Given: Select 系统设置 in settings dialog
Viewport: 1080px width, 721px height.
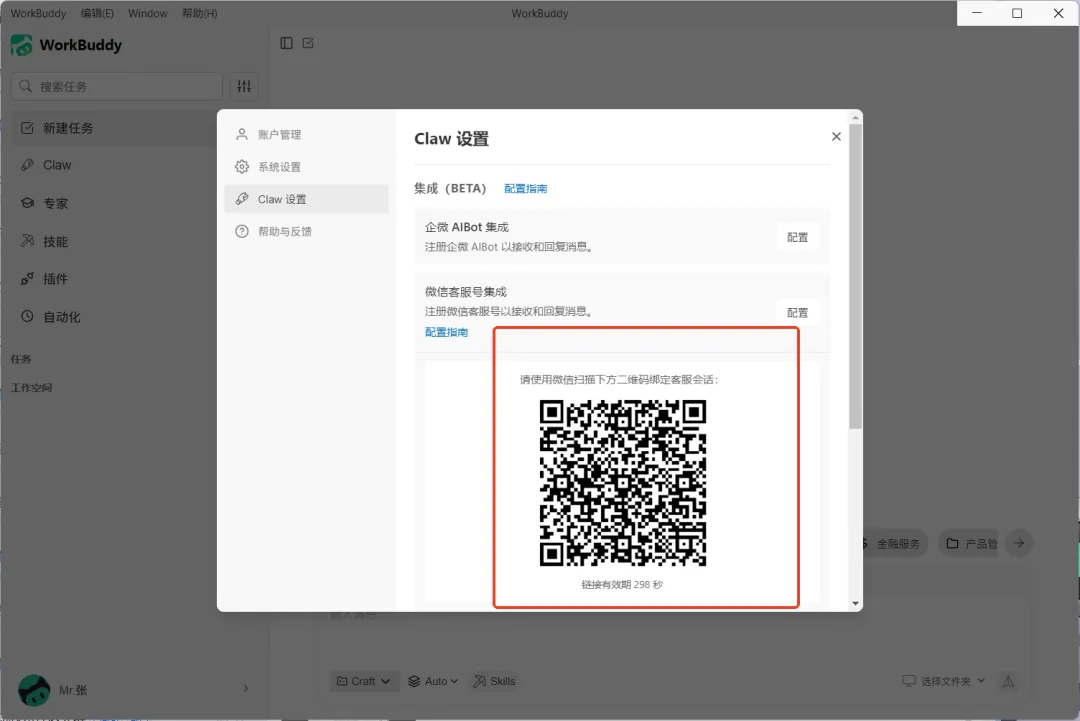Looking at the screenshot, I should pyautogui.click(x=307, y=167).
